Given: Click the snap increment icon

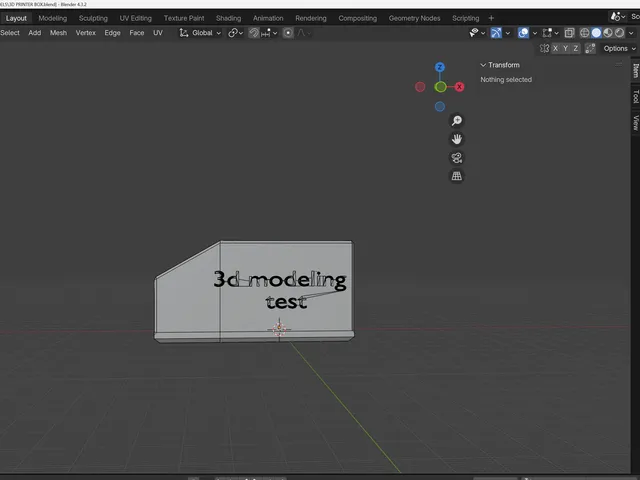Looking at the screenshot, I should pyautogui.click(x=265, y=33).
